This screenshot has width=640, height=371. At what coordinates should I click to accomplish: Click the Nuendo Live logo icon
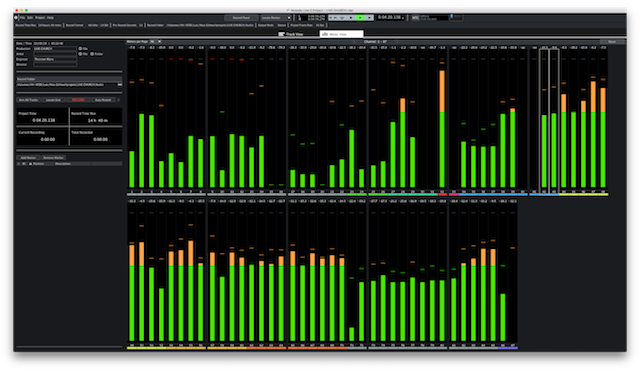click(16, 18)
